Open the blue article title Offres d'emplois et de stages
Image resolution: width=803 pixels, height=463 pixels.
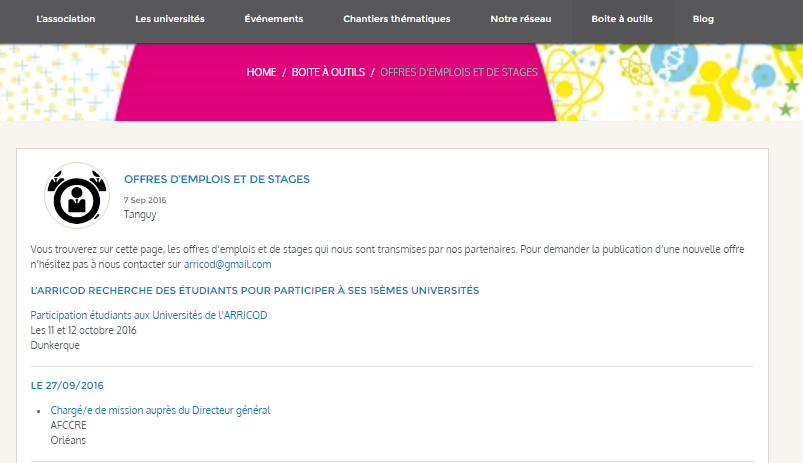coord(217,179)
